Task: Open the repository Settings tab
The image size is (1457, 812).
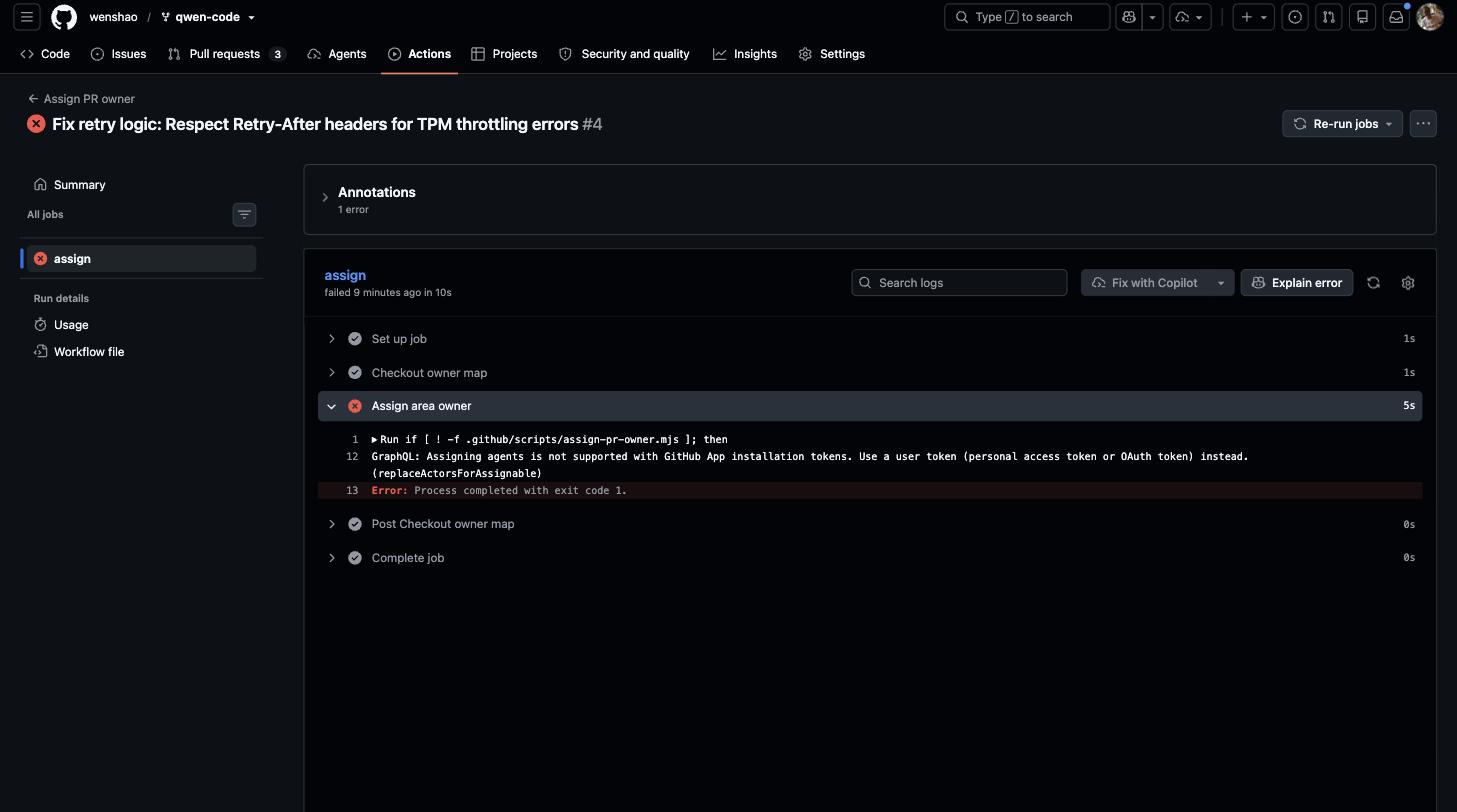Action: click(832, 54)
